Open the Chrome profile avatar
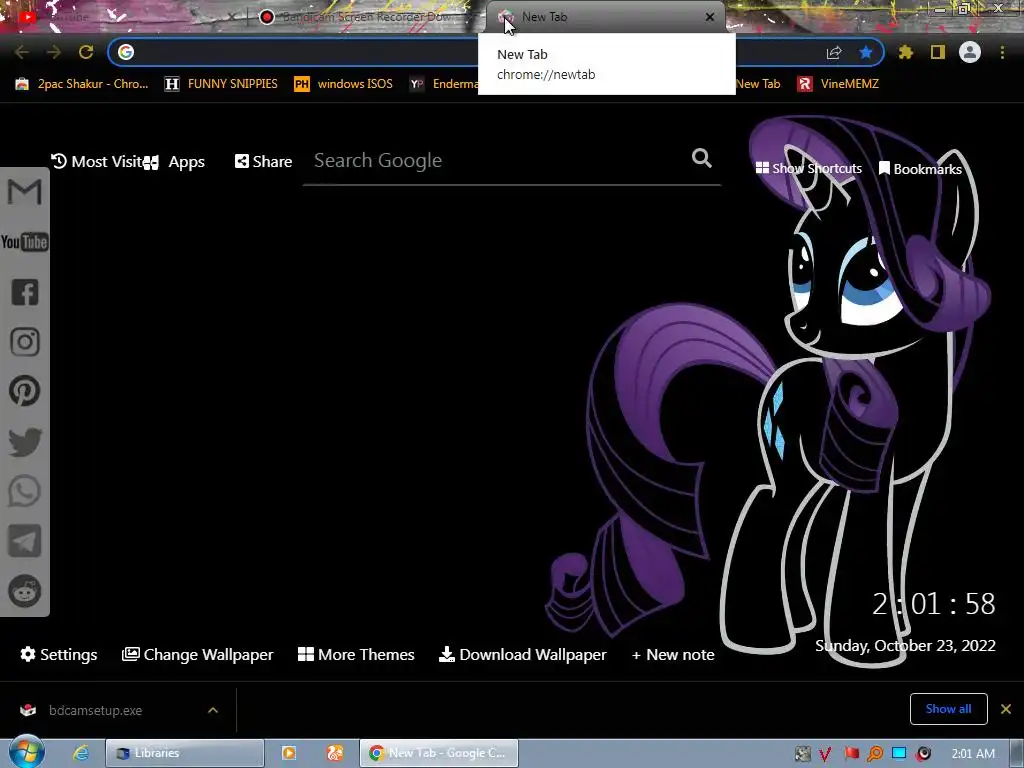Screen dimensions: 1024x768 [970, 52]
